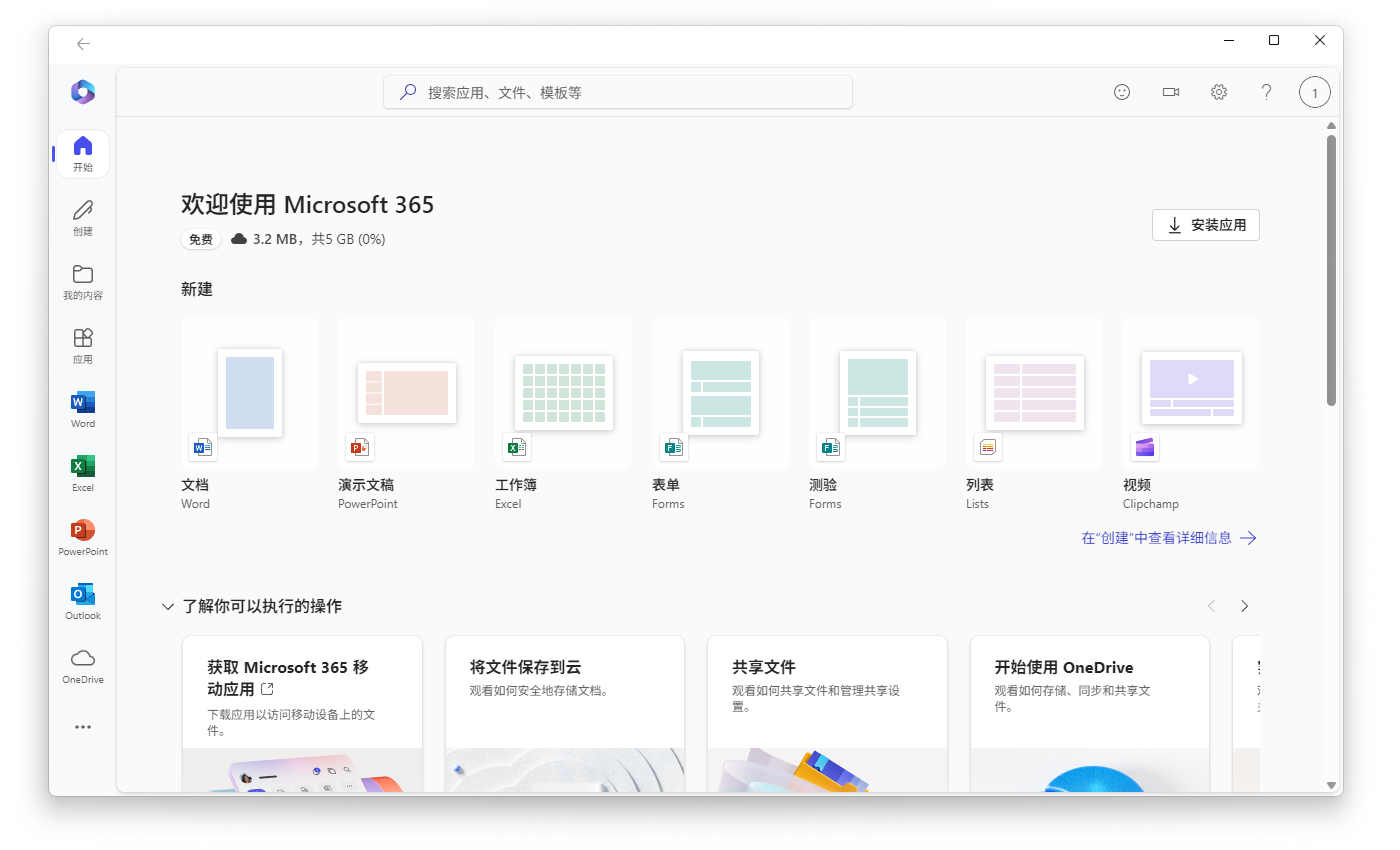This screenshot has width=1400, height=850.
Task: Advance the carousel with the right arrow
Action: pyautogui.click(x=1244, y=606)
